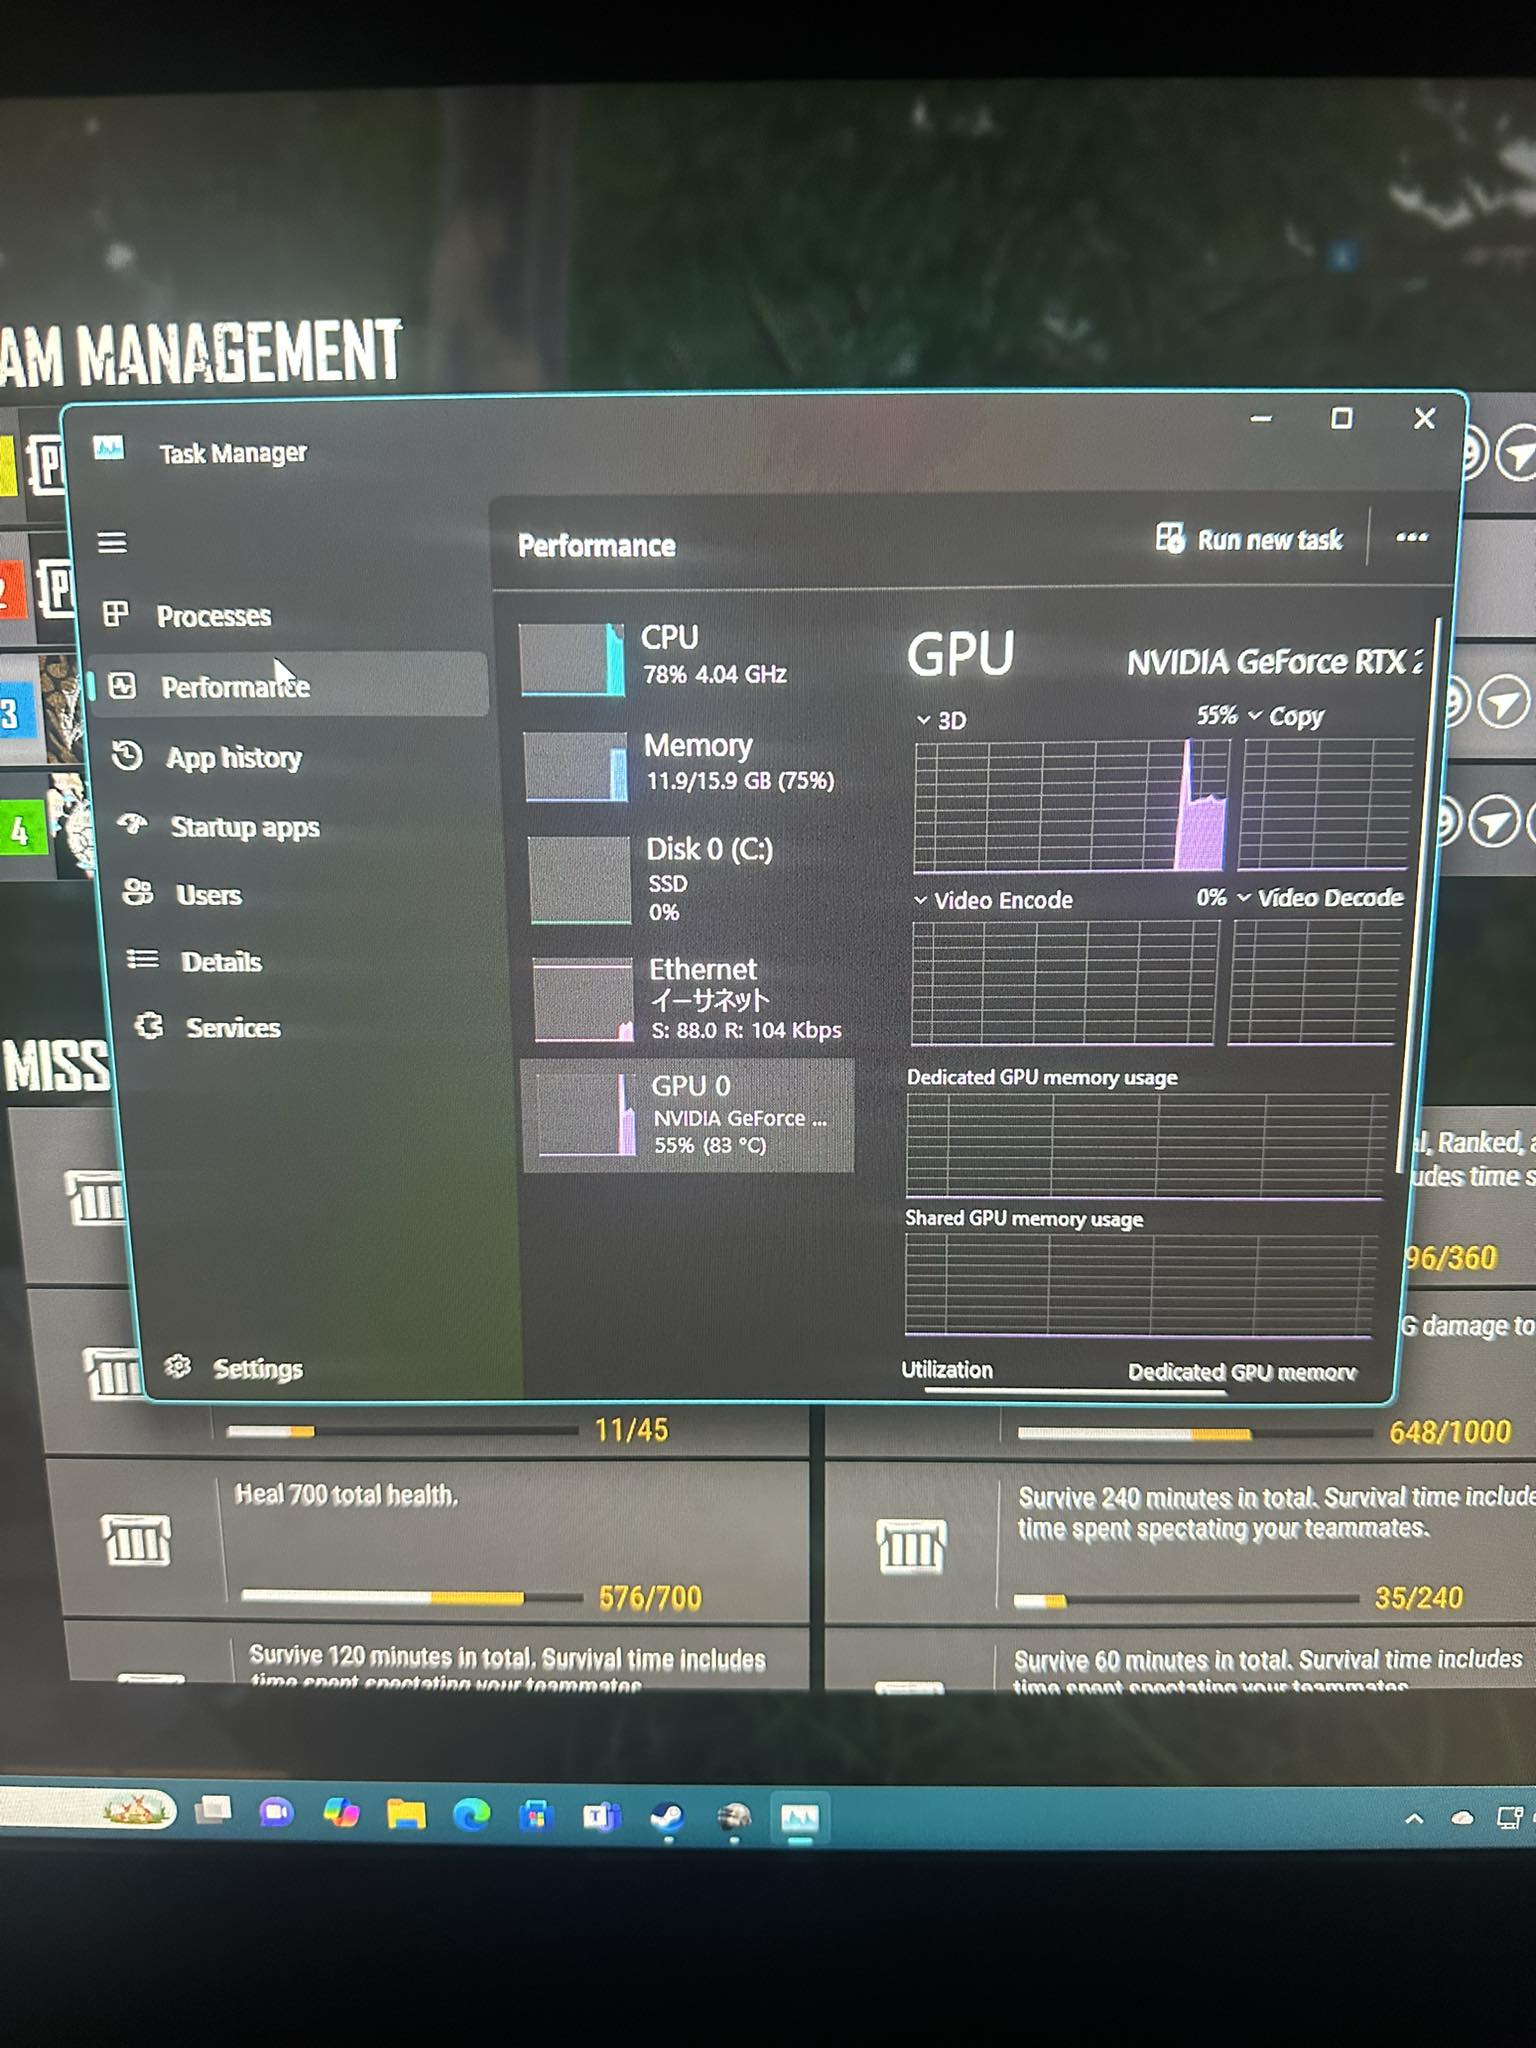Image resolution: width=1536 pixels, height=2048 pixels.
Task: Click the taskbar search box
Action: (x=88, y=1809)
